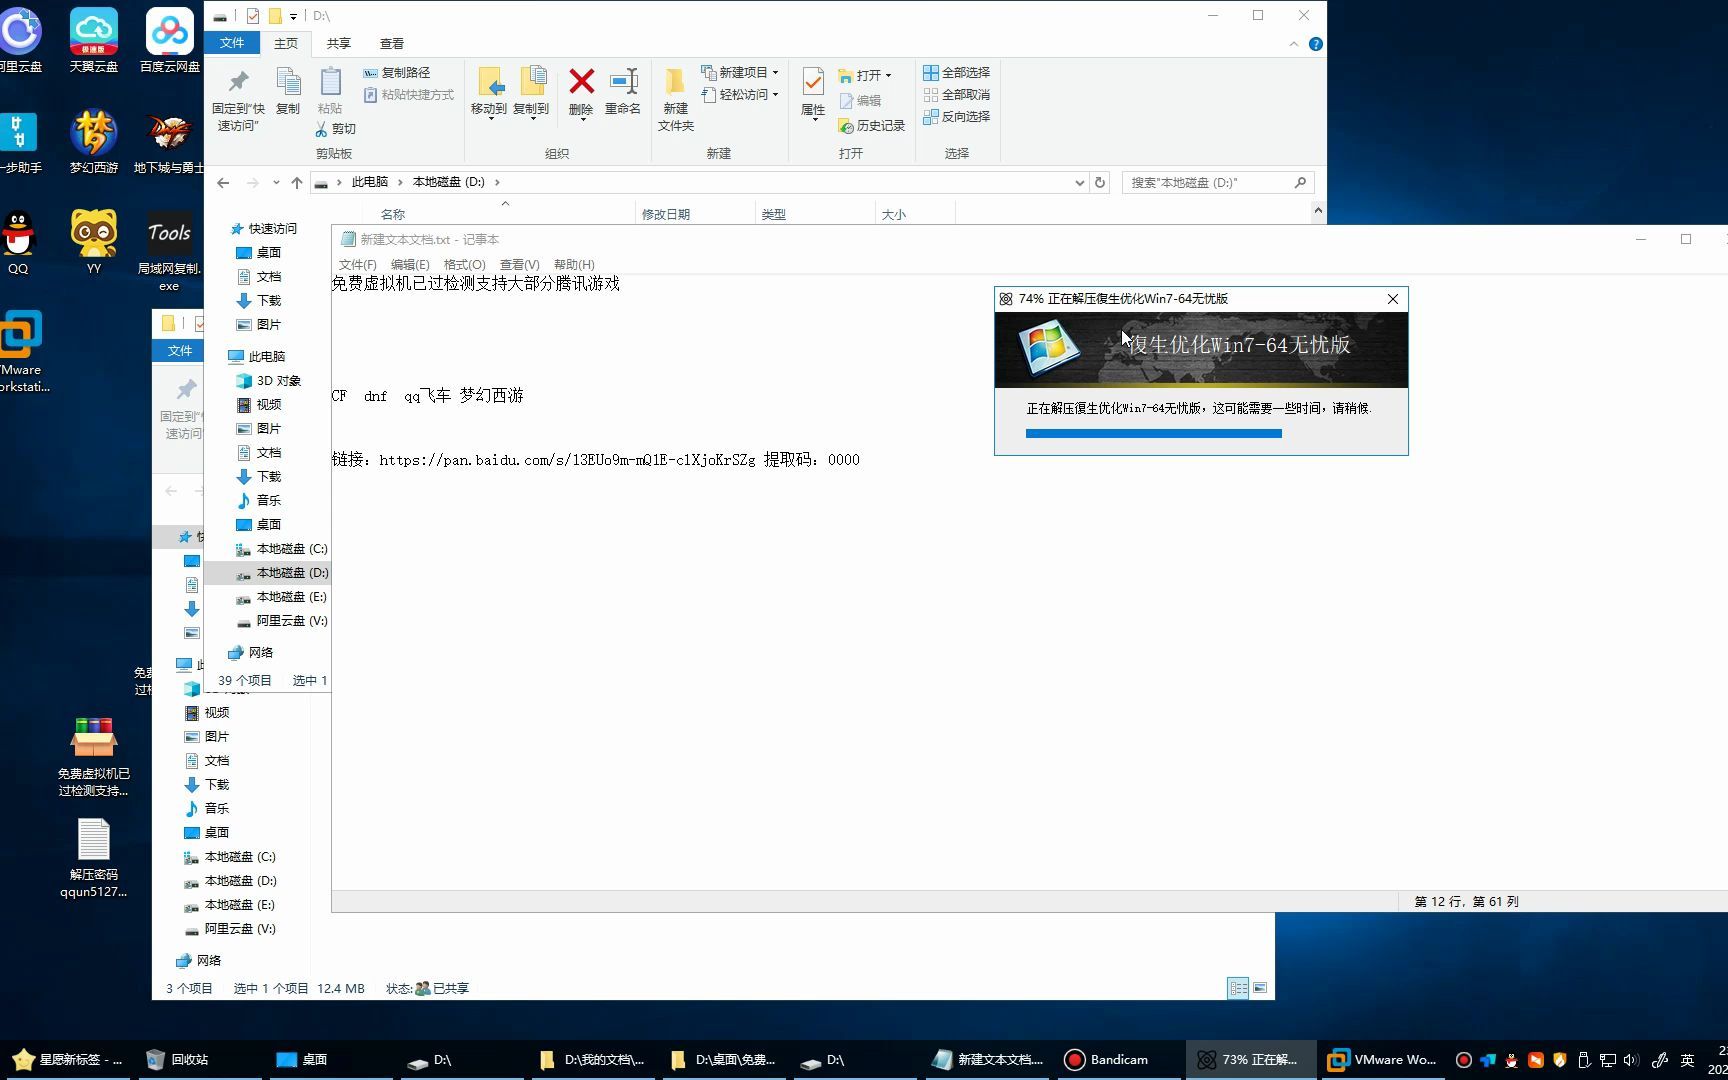Open the YY desktop icon
This screenshot has width=1728, height=1080.
click(94, 242)
